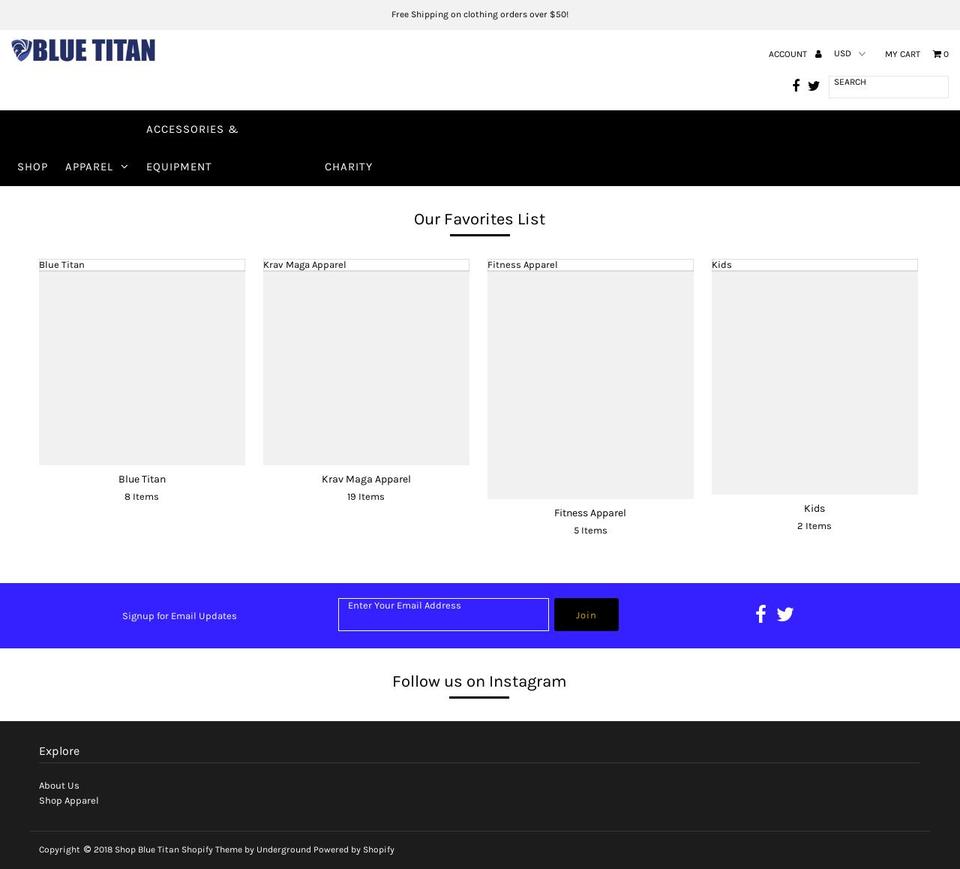Image resolution: width=960 pixels, height=869 pixels.
Task: Open the Charity menu item
Action: coord(348,167)
